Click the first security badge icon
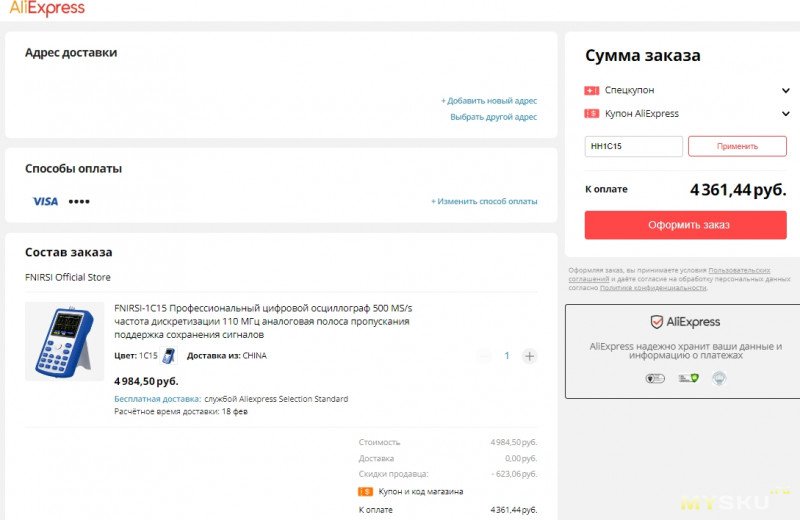Viewport: 800px width, 520px height. (x=655, y=378)
